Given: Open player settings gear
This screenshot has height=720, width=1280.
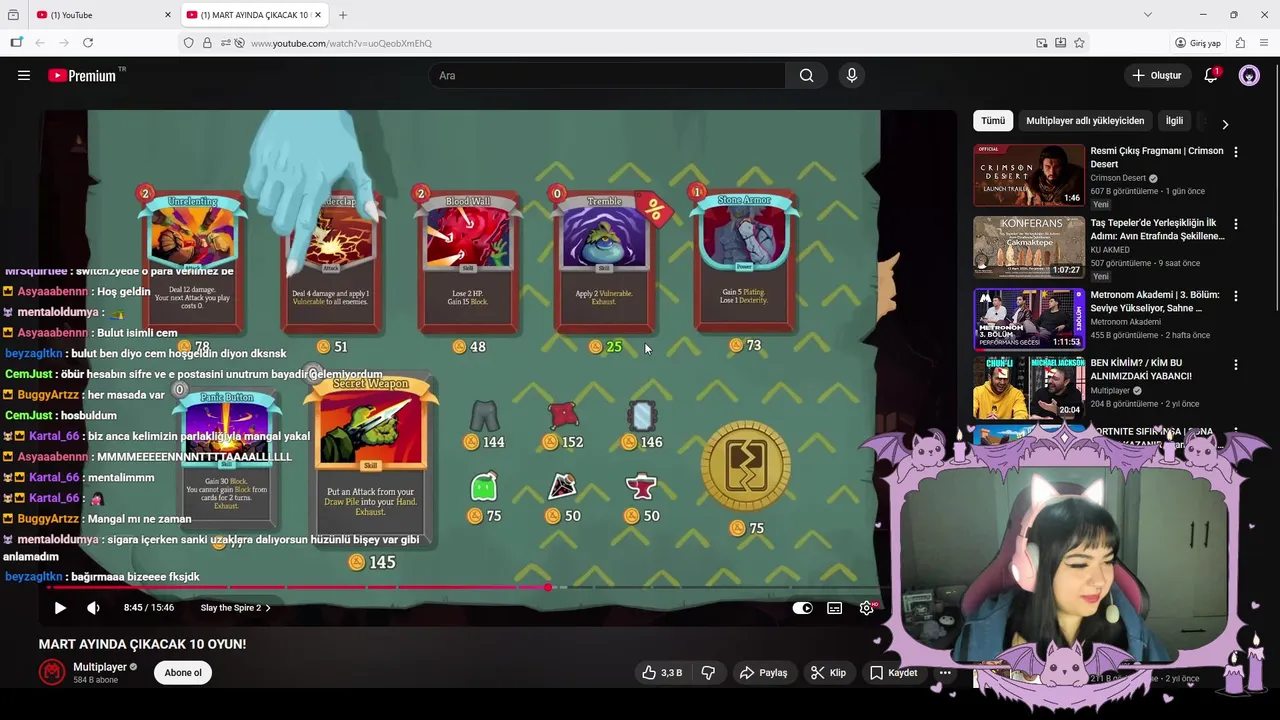Looking at the screenshot, I should click(867, 608).
